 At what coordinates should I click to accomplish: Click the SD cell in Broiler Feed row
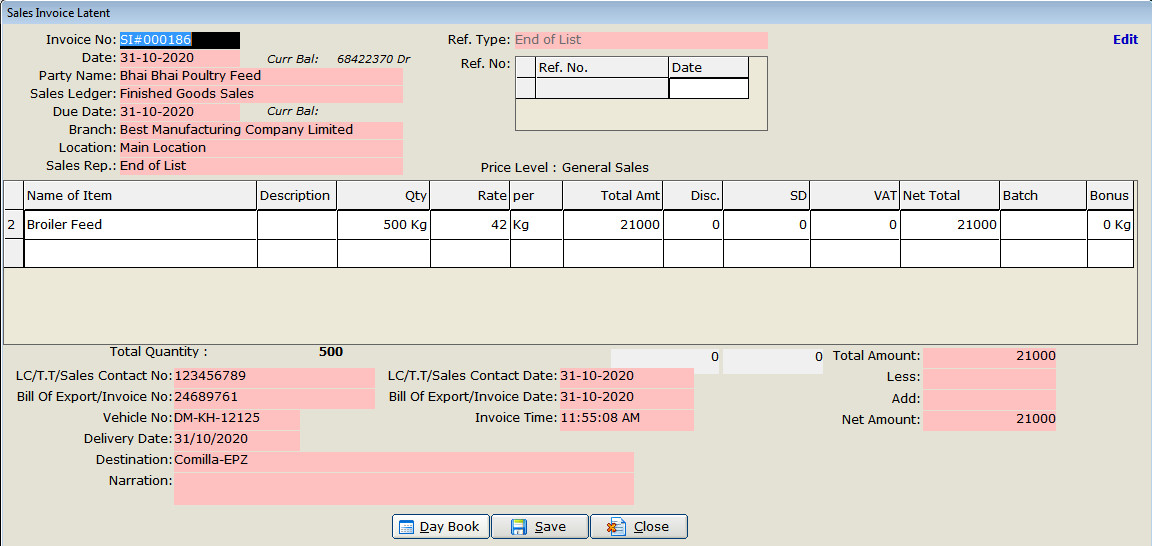[766, 225]
